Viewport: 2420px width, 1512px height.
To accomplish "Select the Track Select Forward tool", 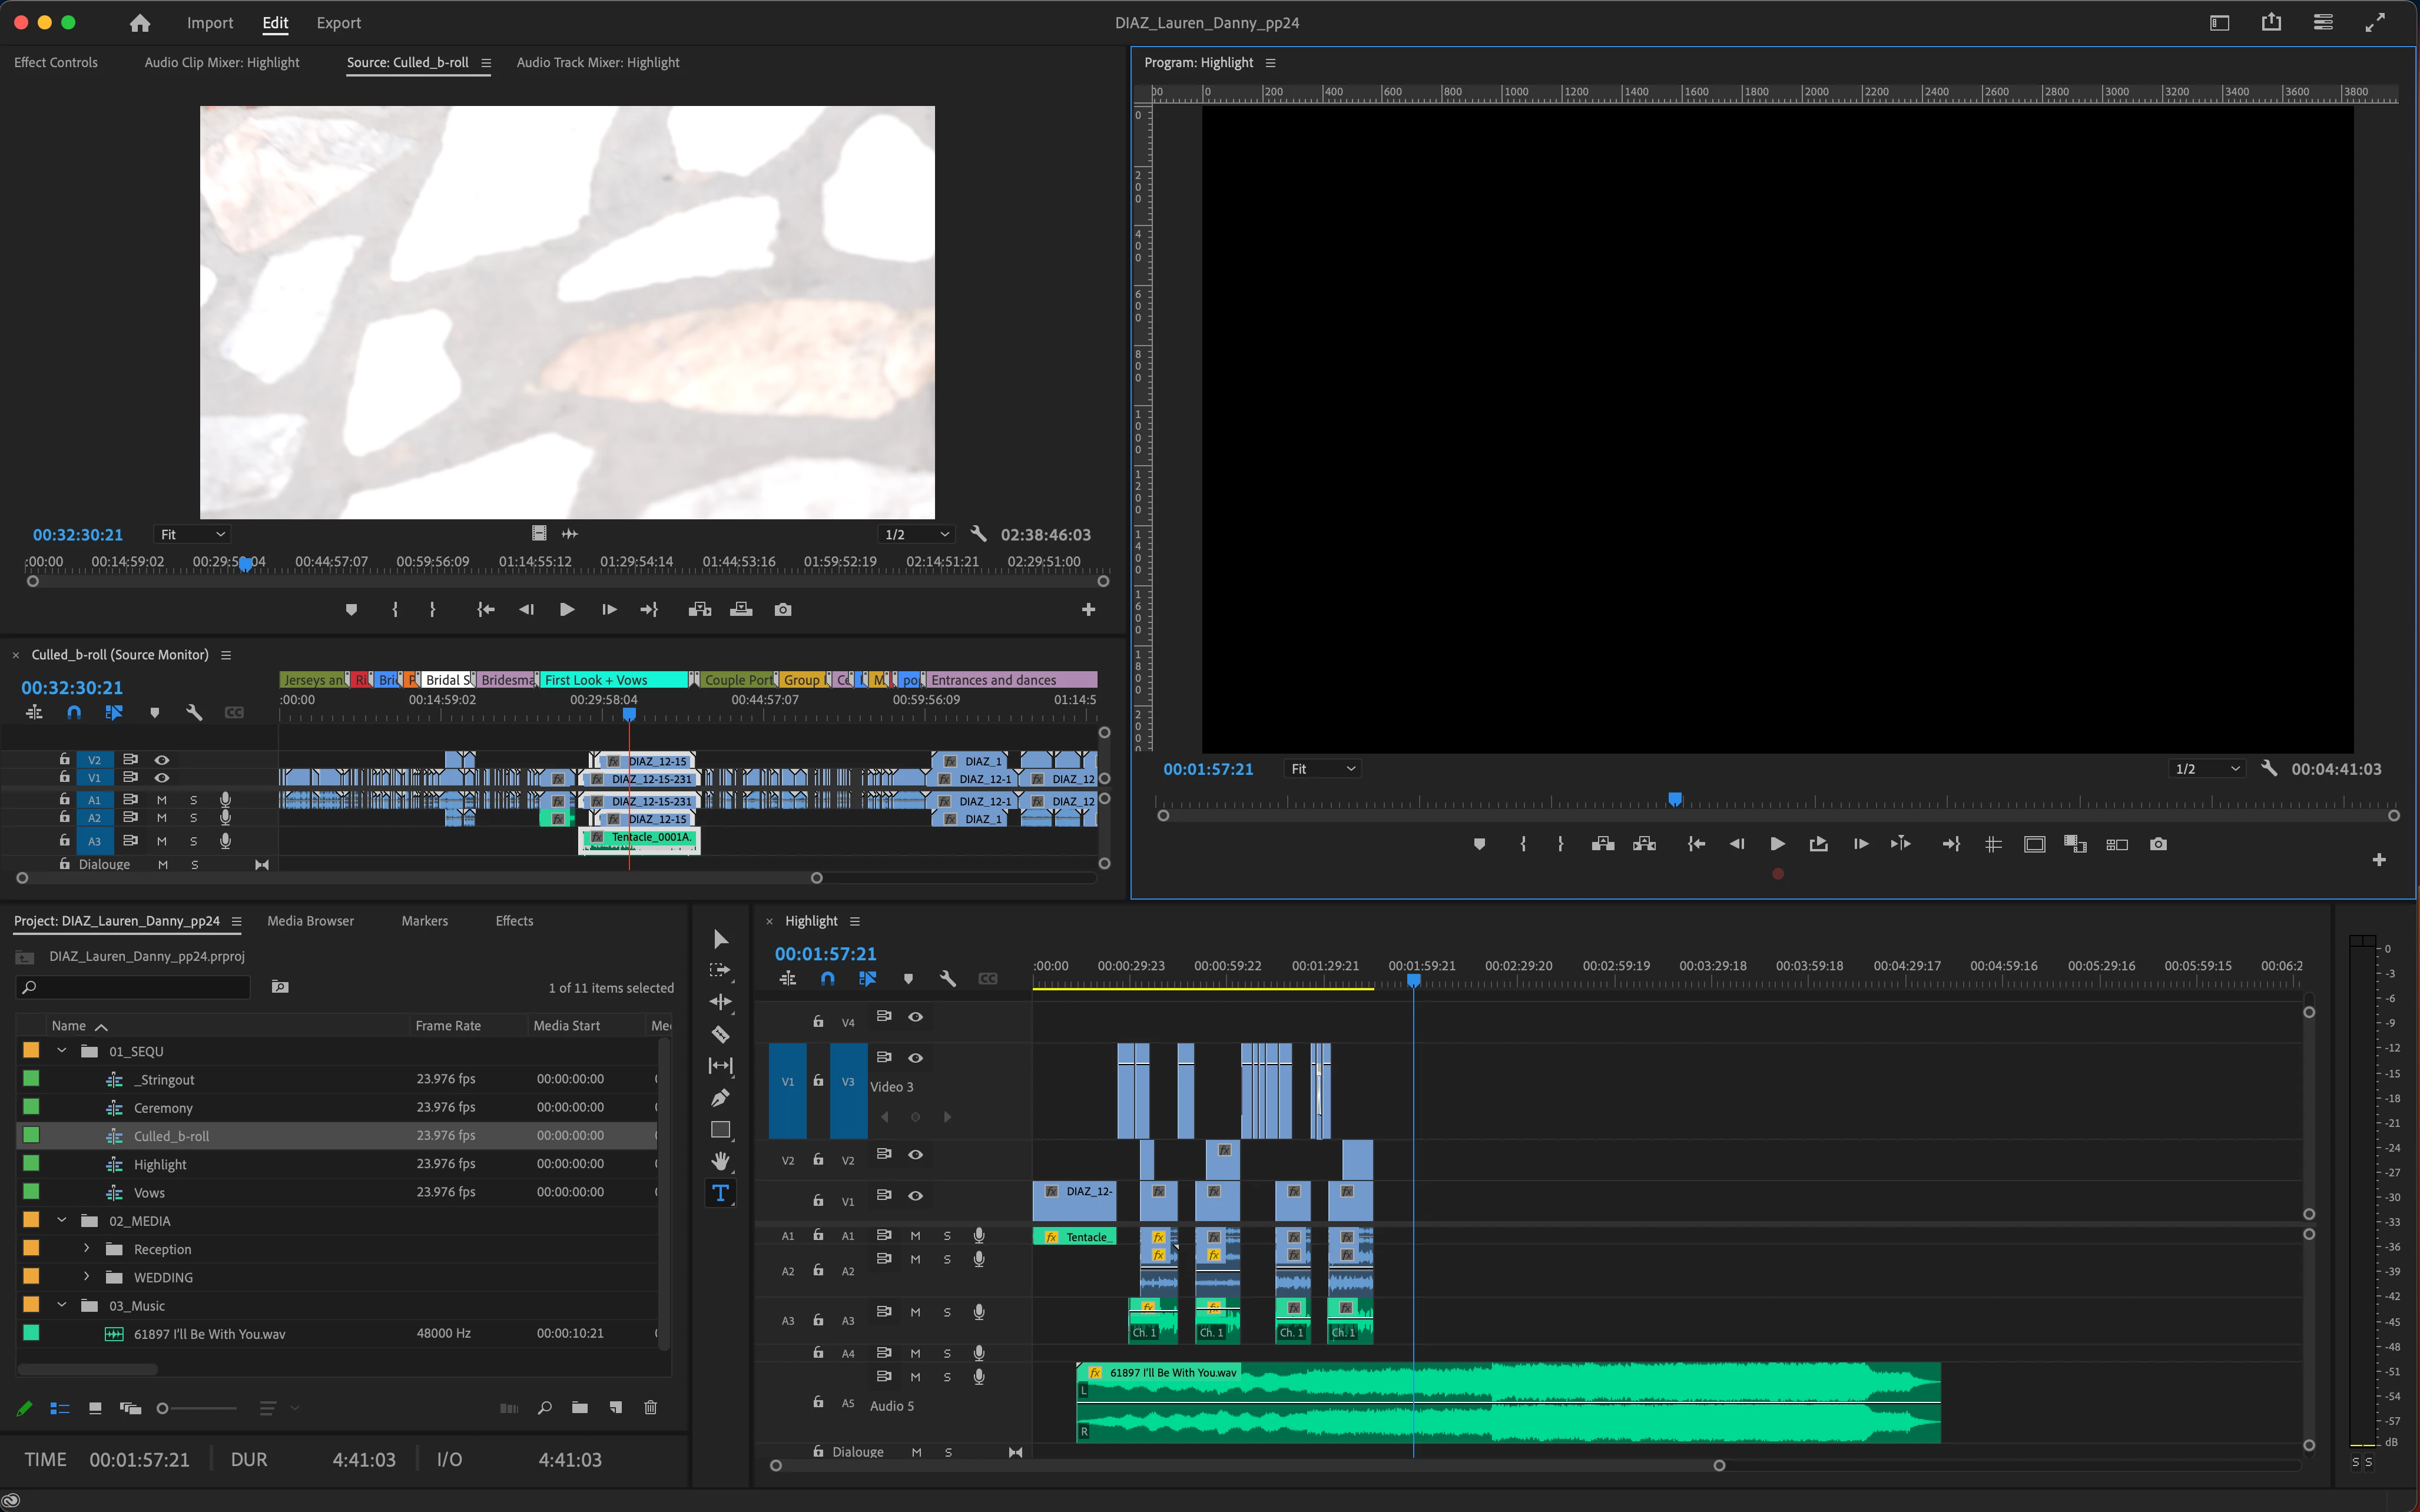I will pyautogui.click(x=720, y=970).
